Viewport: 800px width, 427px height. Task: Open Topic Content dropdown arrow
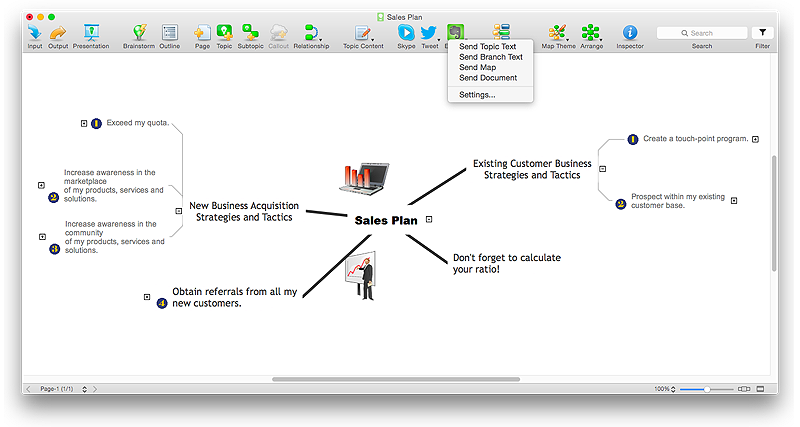[x=373, y=40]
